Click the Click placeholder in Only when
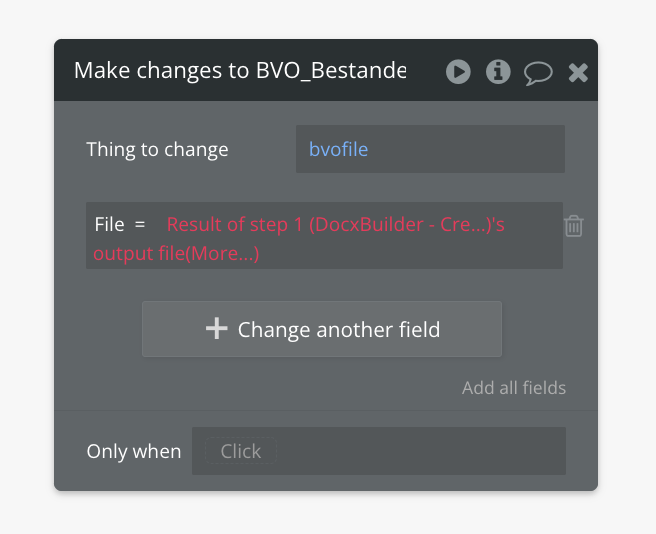 [x=241, y=451]
